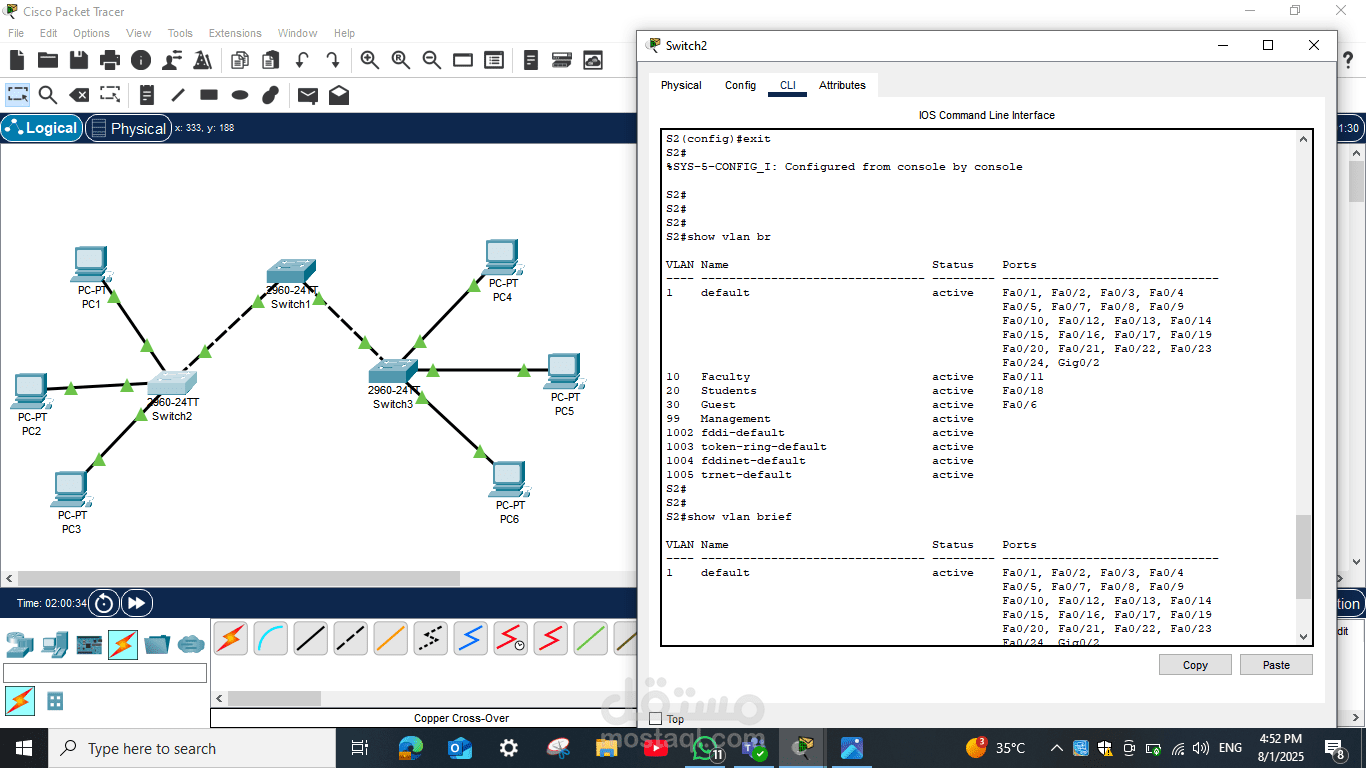
Task: Click the CLI vertical scrollbar thumb
Action: click(1304, 557)
